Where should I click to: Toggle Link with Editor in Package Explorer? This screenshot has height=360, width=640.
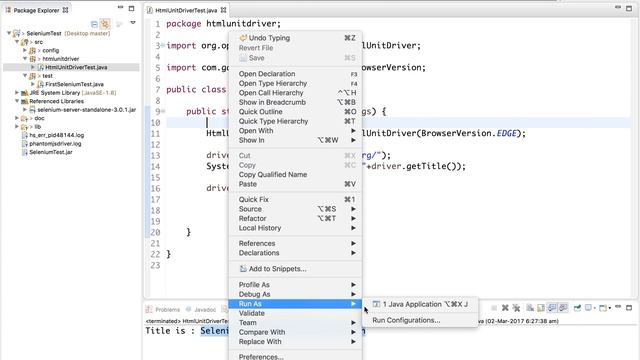point(105,24)
